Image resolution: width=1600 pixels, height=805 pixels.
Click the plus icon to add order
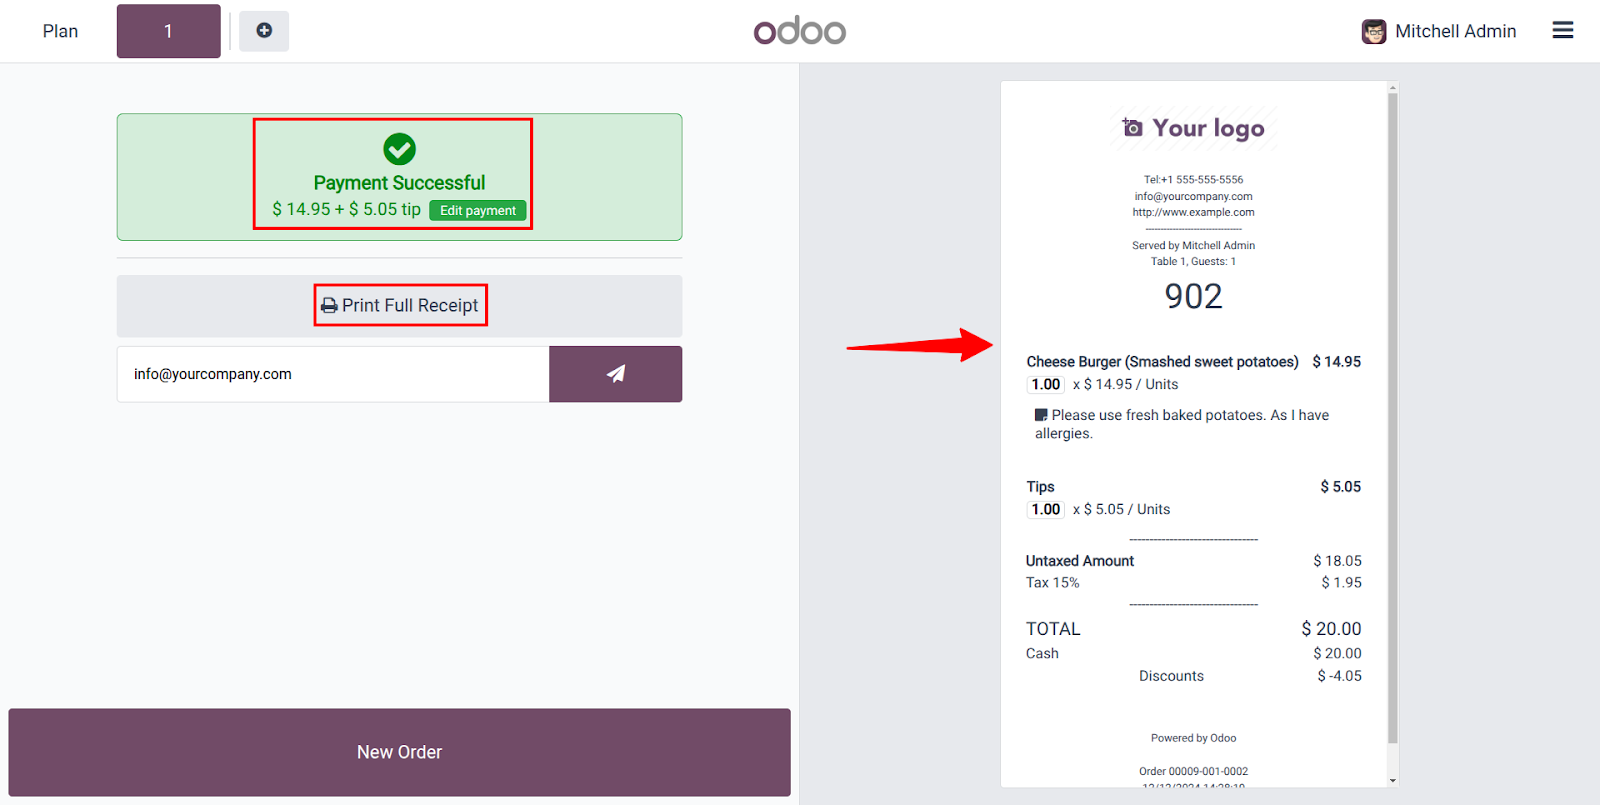[x=264, y=31]
